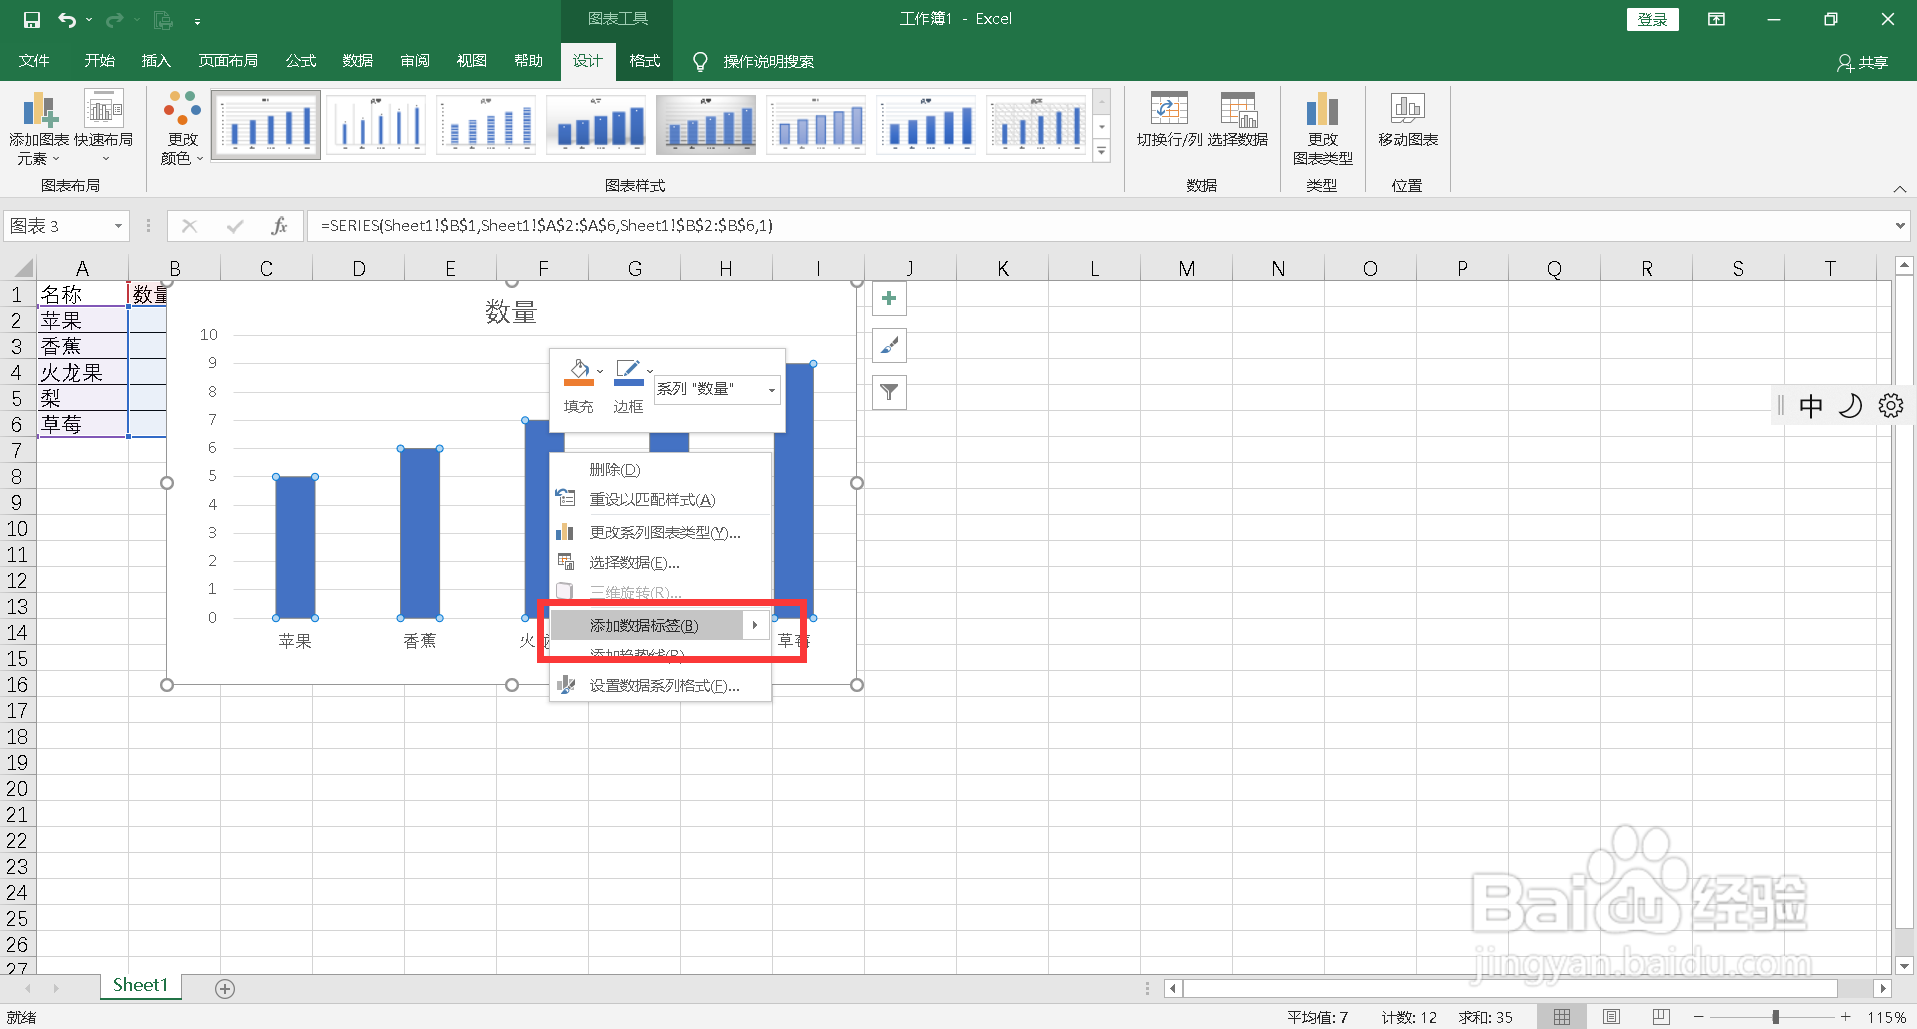Click the Save icon in quick access toolbar
1917x1029 pixels.
coord(31,20)
